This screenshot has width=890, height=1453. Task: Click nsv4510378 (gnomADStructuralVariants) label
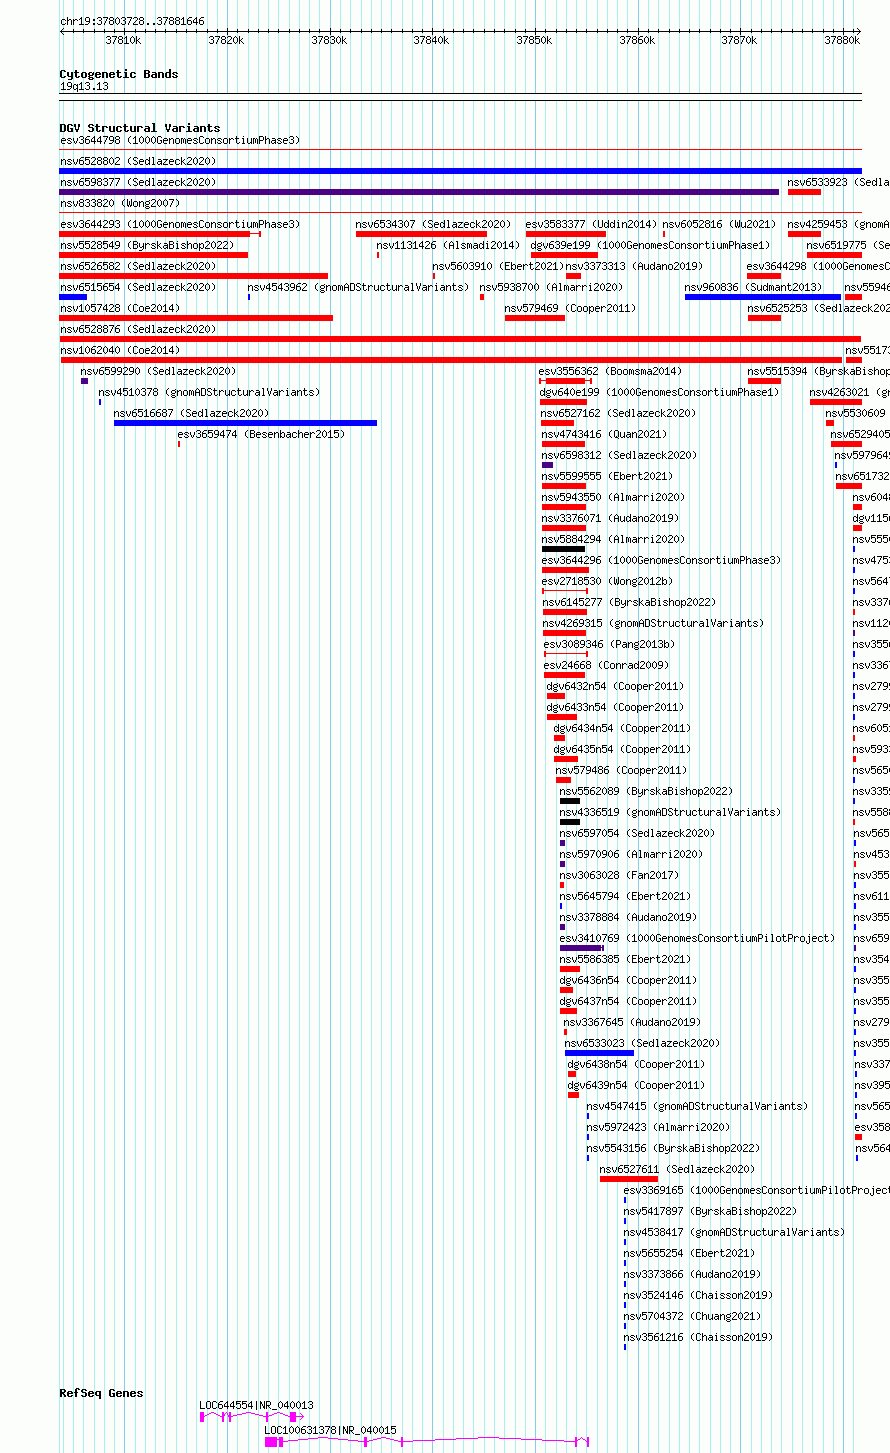click(x=209, y=392)
